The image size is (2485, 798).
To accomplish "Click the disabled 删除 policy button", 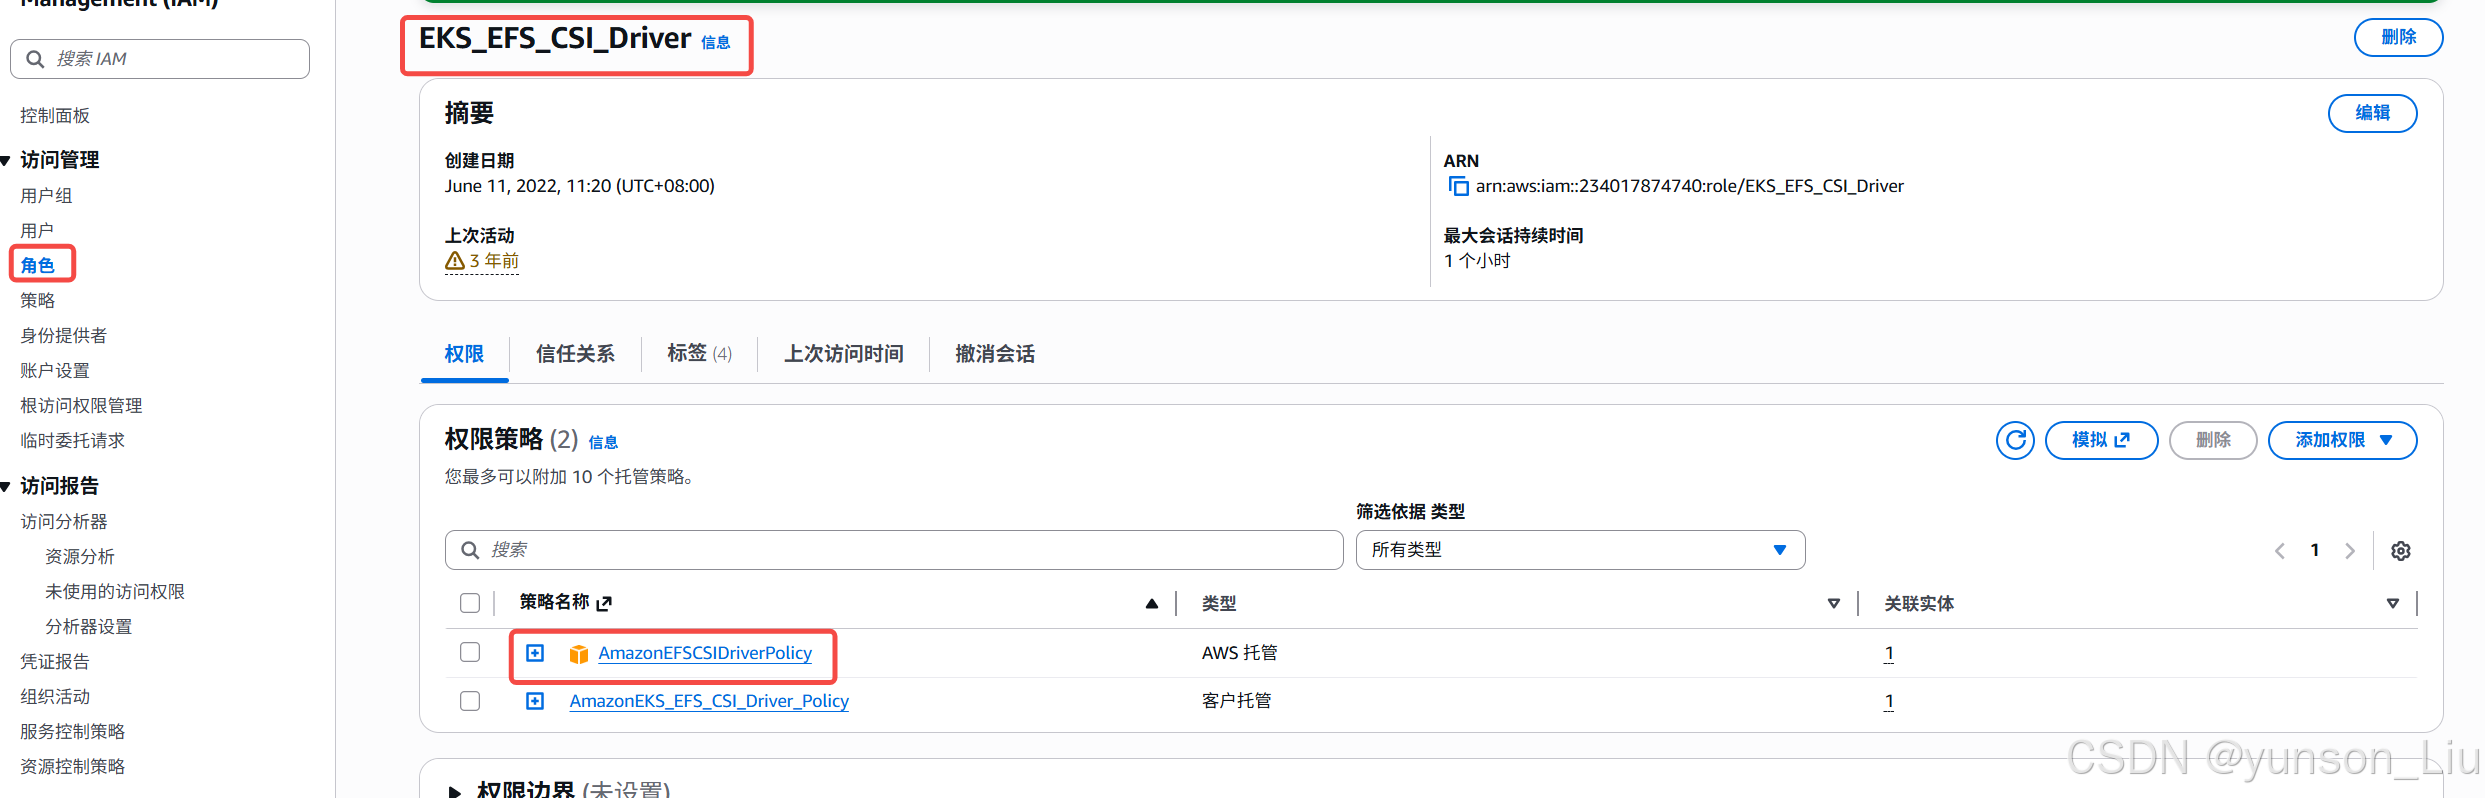I will coord(2213,440).
